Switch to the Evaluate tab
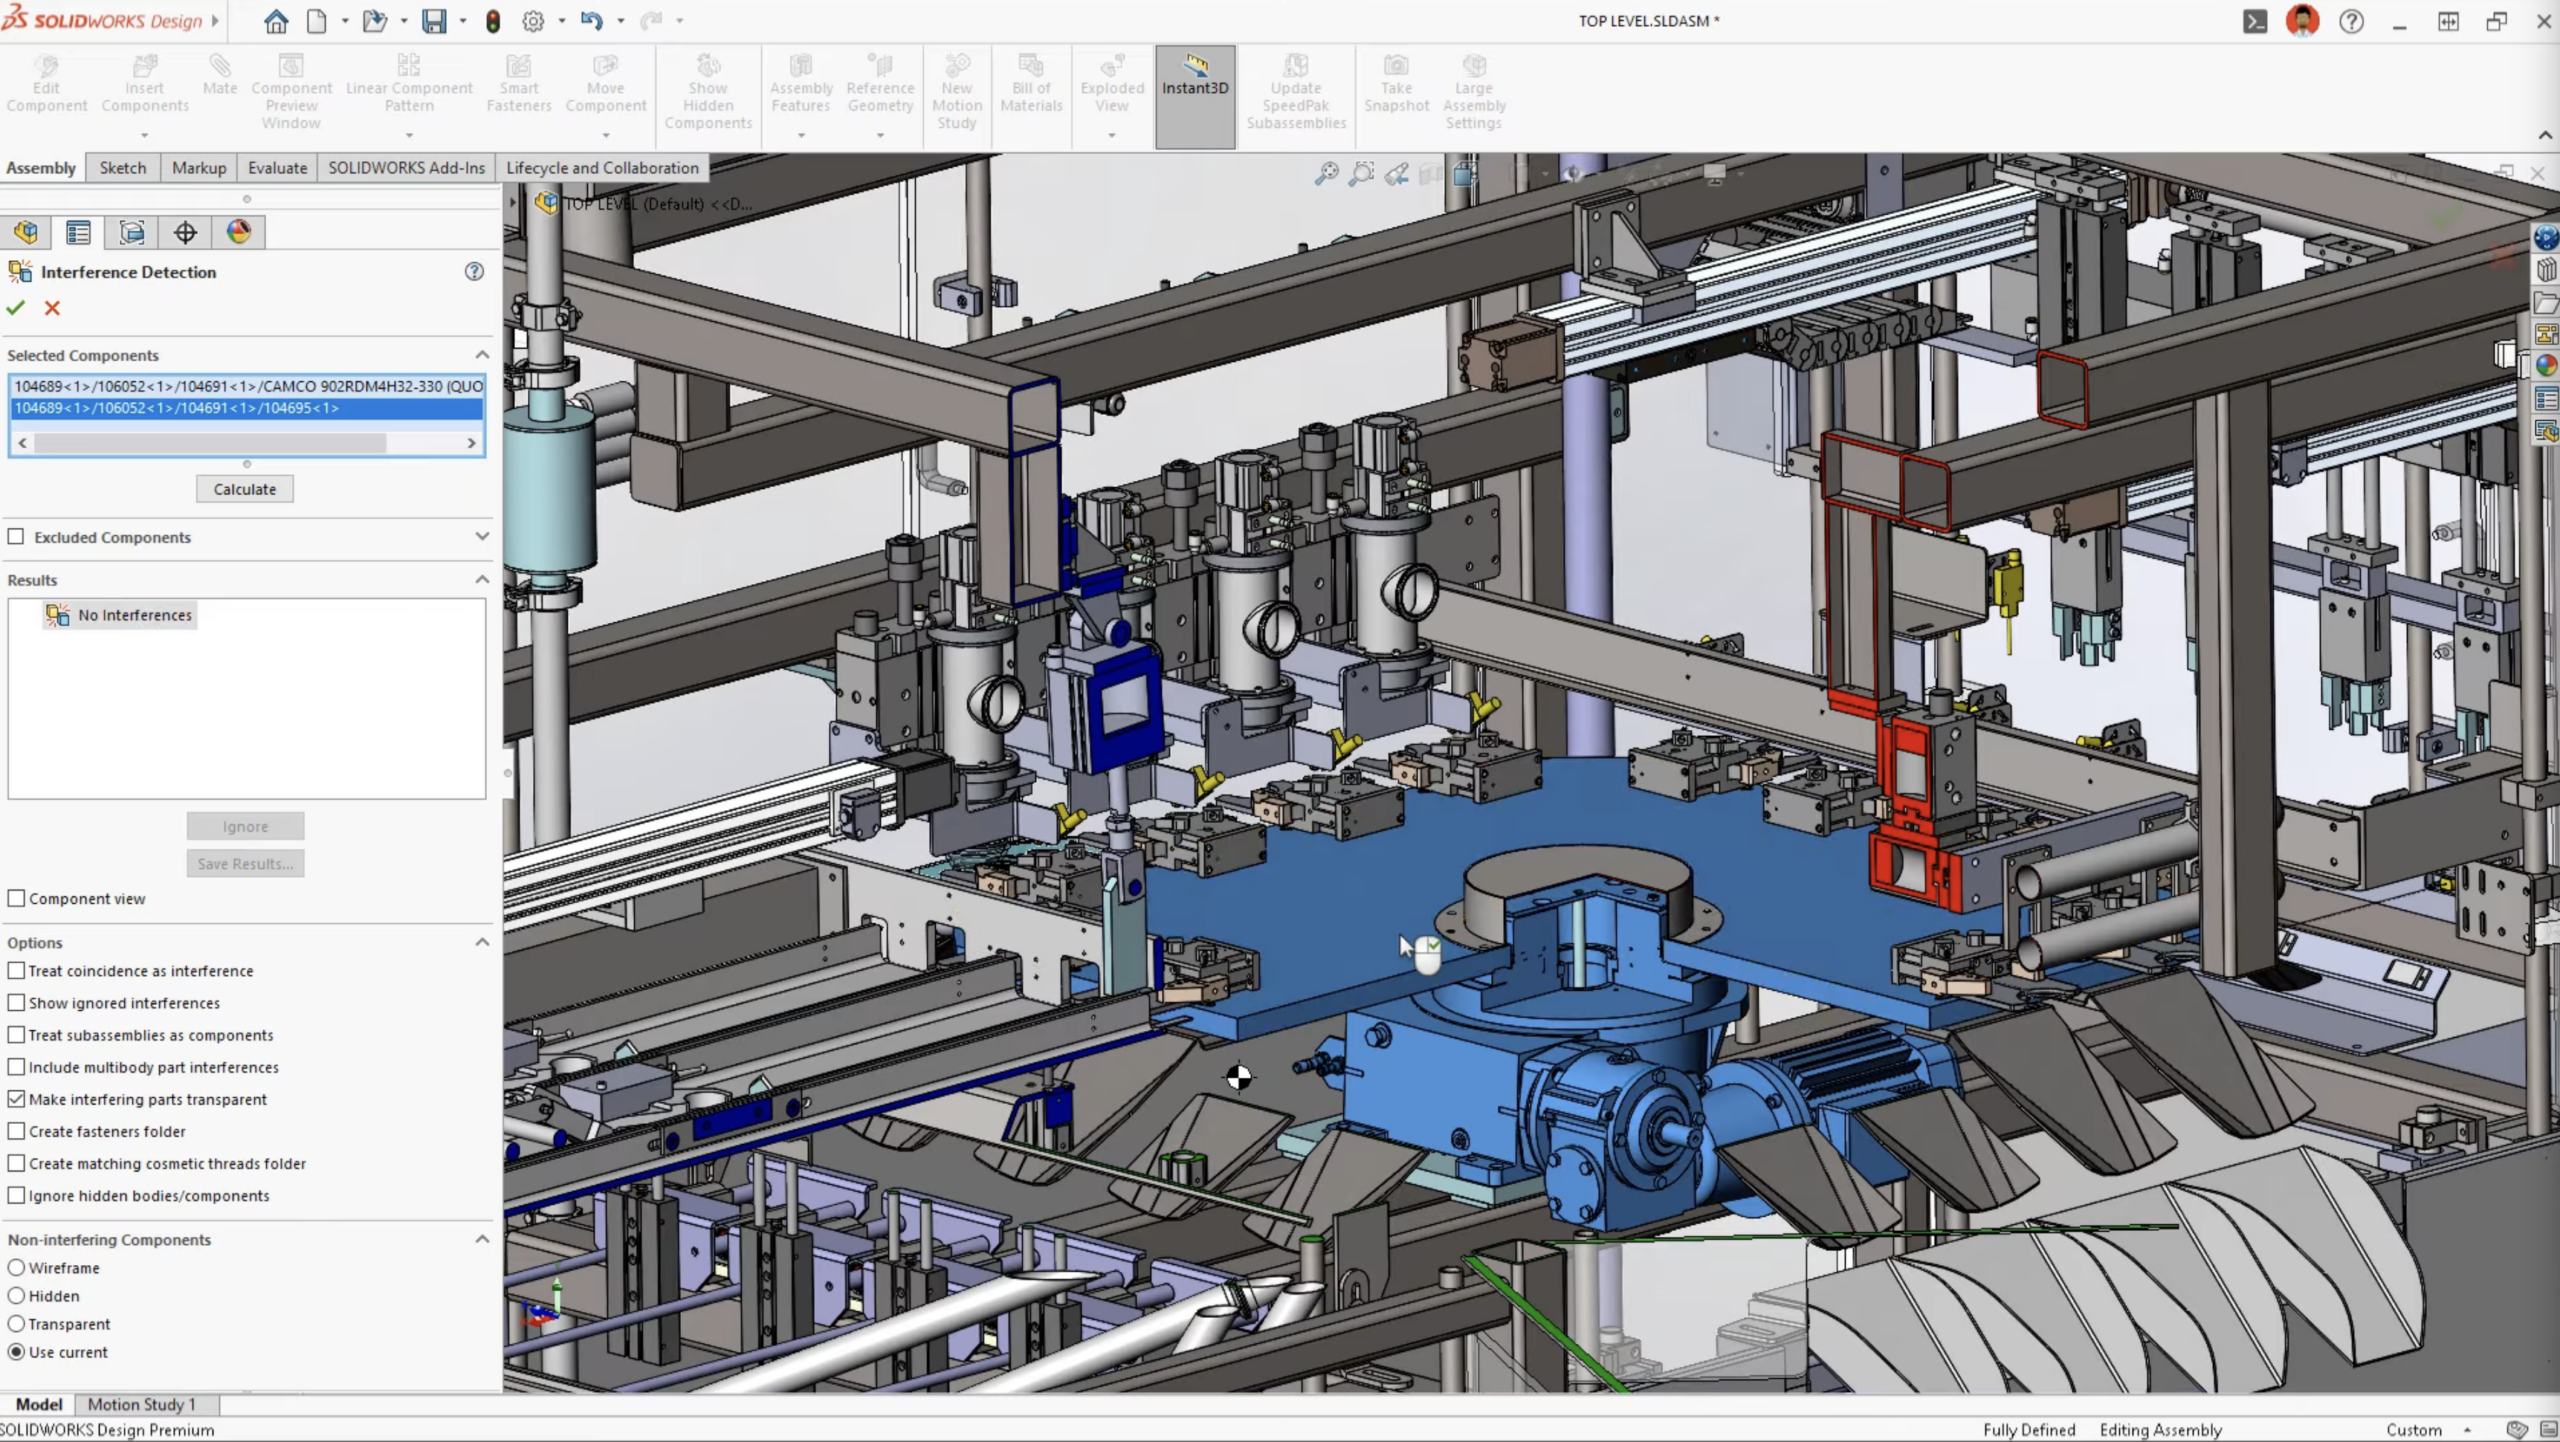 pyautogui.click(x=277, y=168)
